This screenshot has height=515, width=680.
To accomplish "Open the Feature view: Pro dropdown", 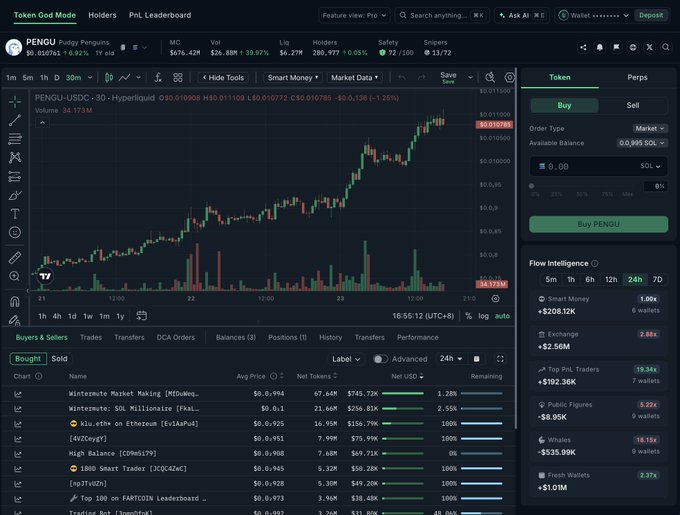I will coord(354,15).
